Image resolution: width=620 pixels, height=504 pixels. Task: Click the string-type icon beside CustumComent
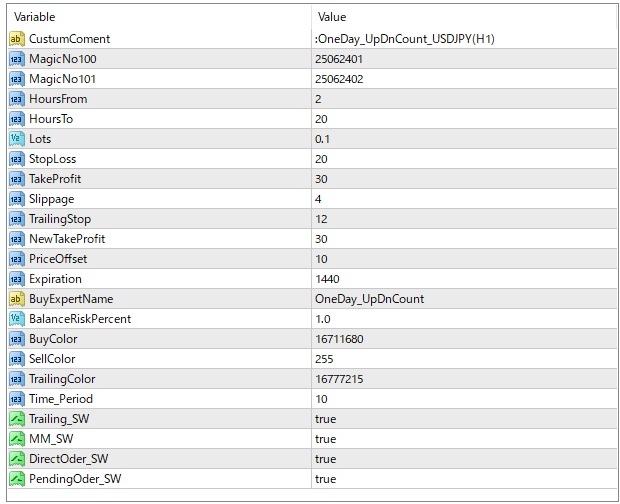pyautogui.click(x=16, y=39)
